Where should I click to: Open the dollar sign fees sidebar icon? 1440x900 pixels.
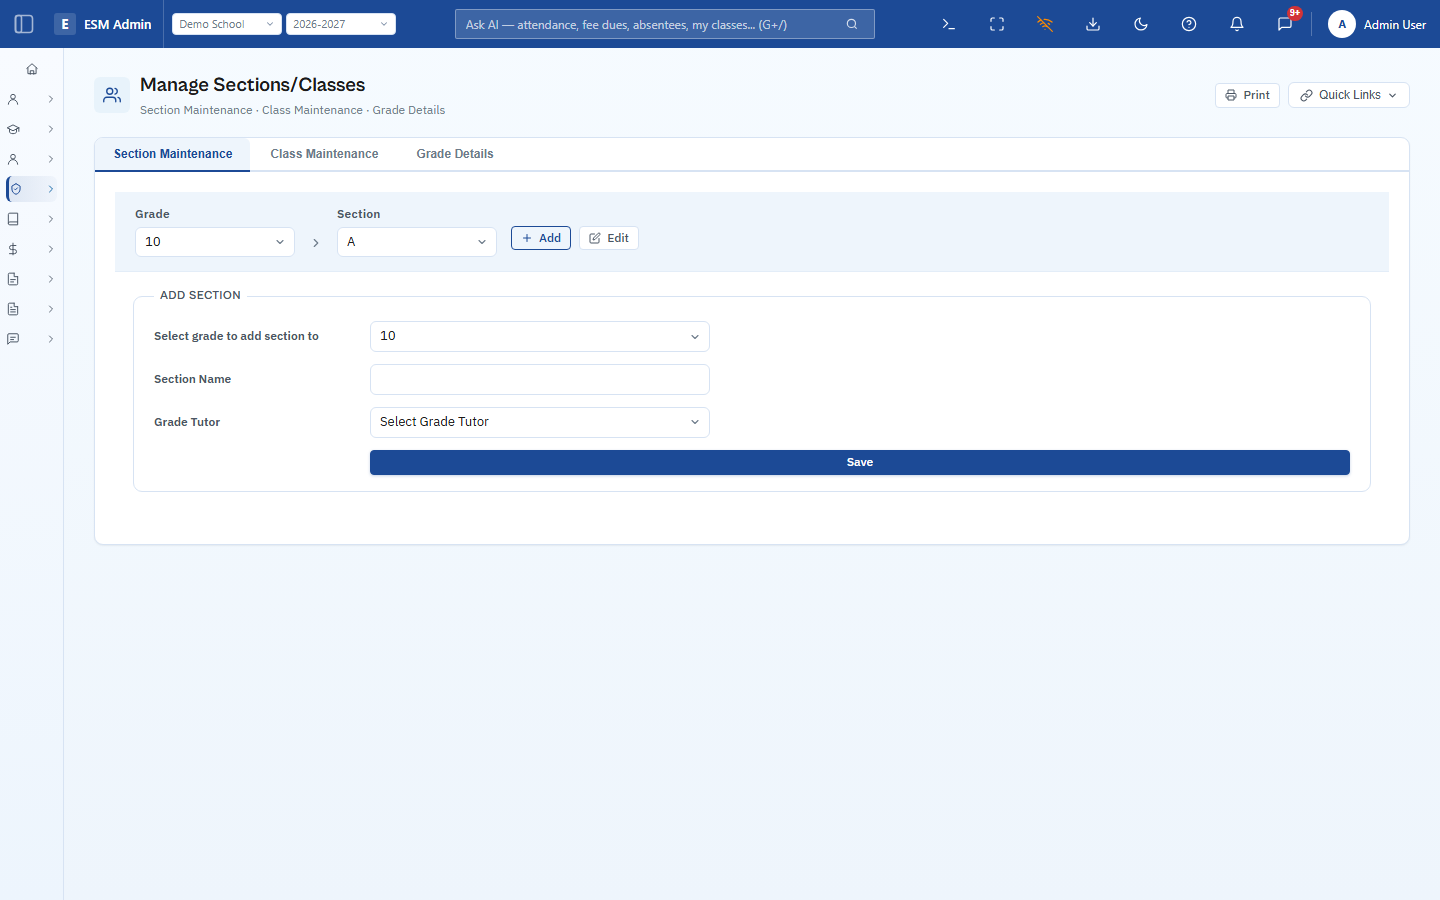[x=13, y=249]
